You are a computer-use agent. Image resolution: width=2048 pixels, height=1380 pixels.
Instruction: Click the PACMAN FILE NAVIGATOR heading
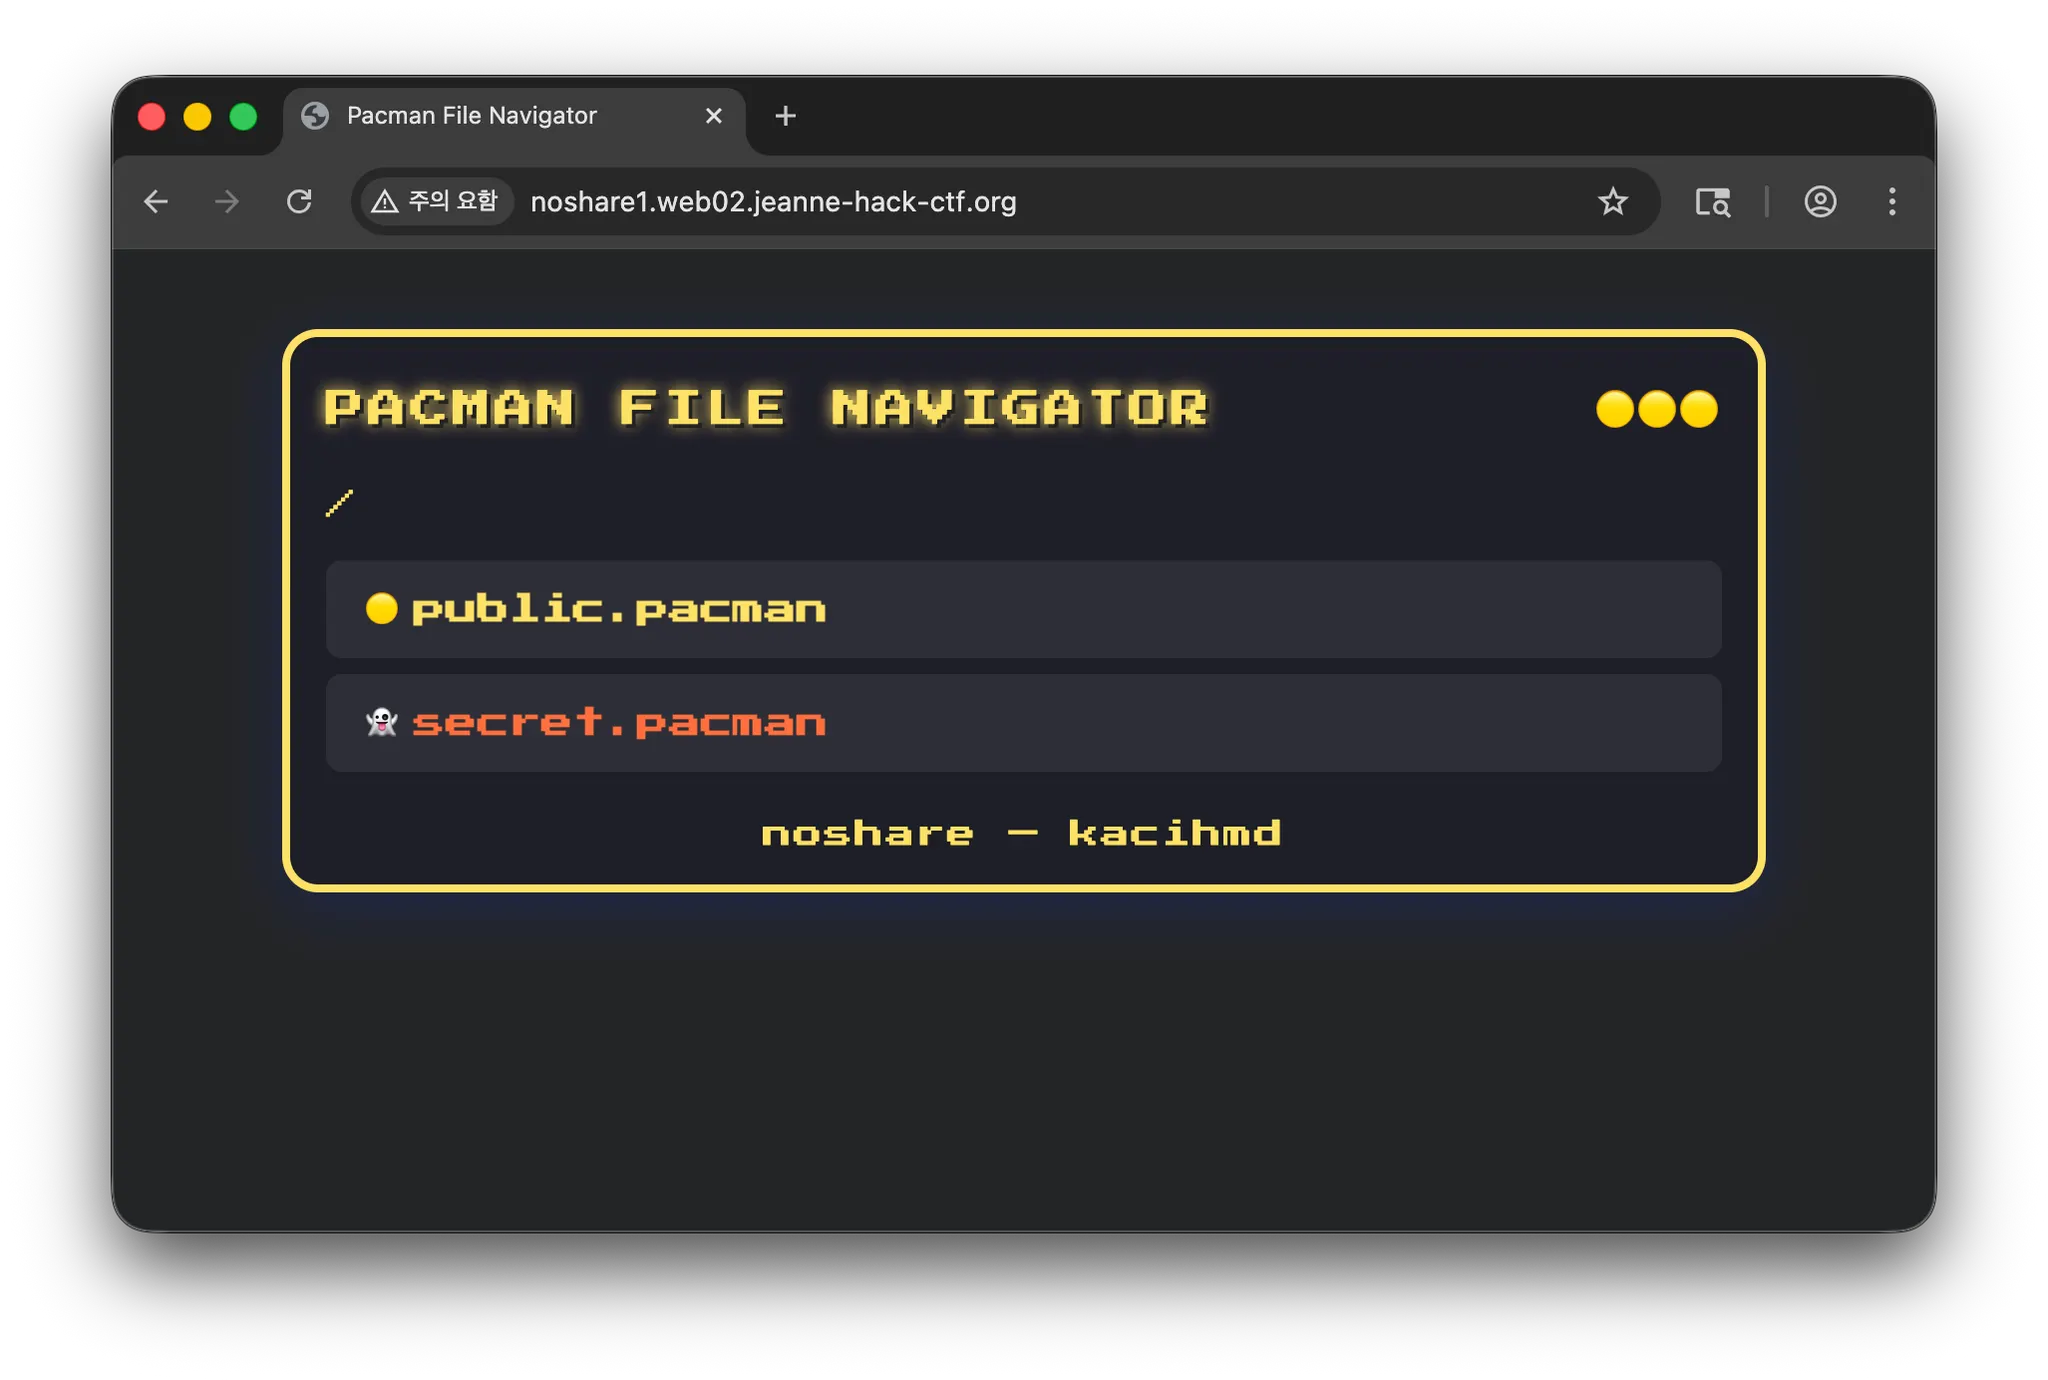765,408
